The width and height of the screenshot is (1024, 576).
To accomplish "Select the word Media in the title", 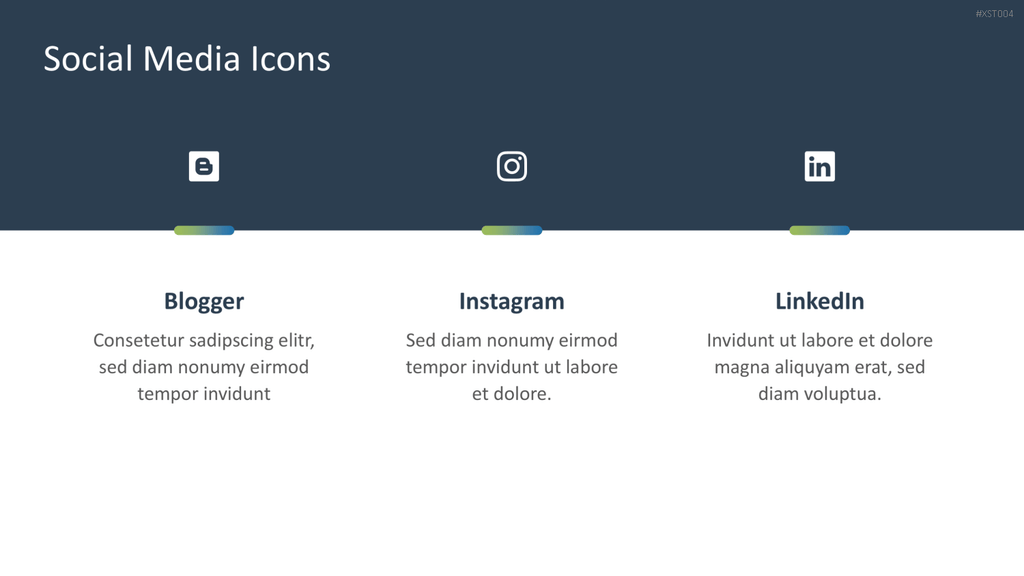I will (x=191, y=59).
